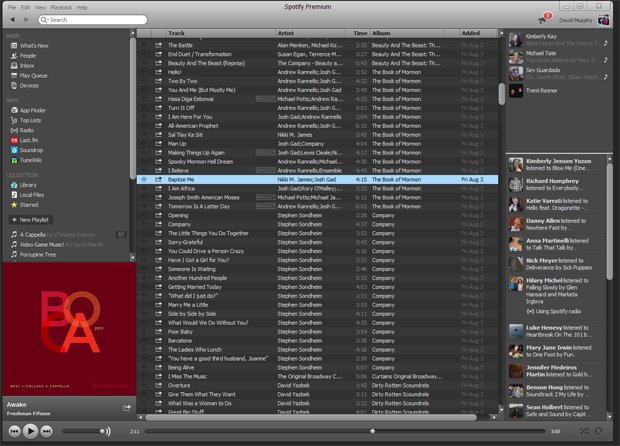This screenshot has height=446, width=620.
Task: Click the volume speaker icon
Action: pyautogui.click(x=106, y=431)
